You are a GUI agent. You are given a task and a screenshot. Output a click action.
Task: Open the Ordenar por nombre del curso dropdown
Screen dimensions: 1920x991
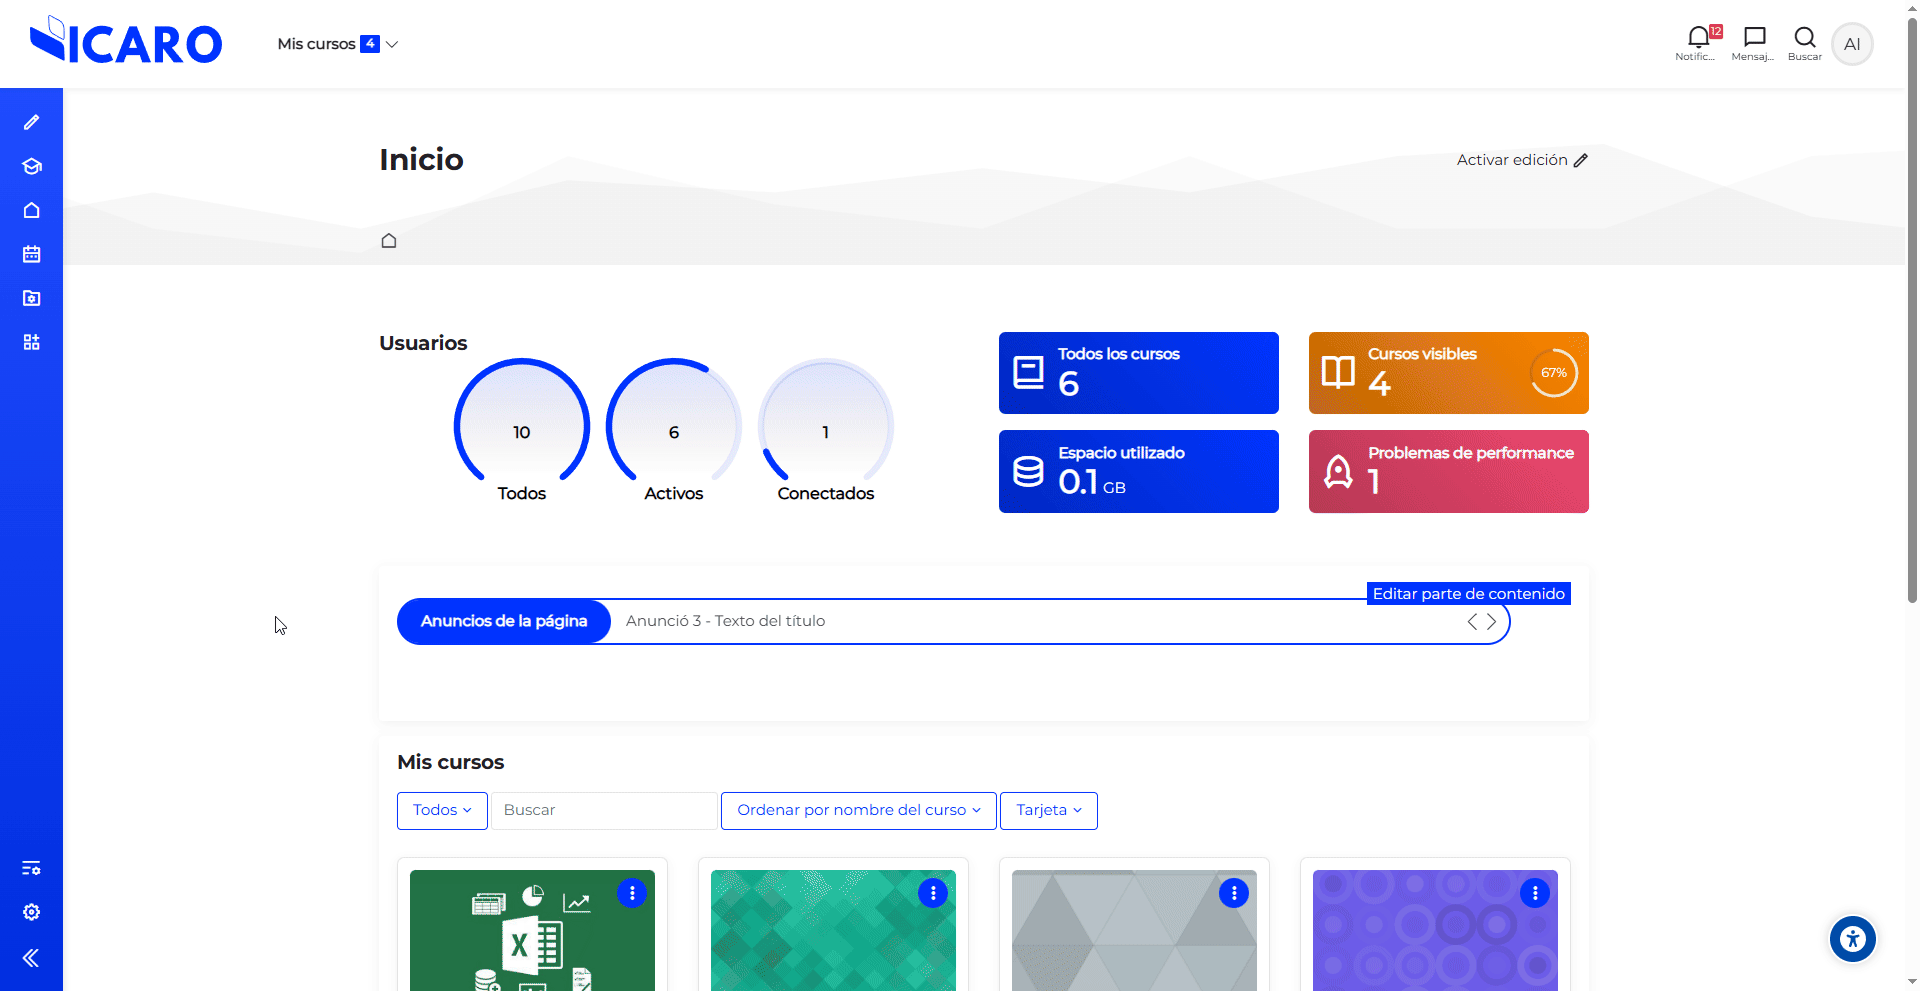click(857, 810)
